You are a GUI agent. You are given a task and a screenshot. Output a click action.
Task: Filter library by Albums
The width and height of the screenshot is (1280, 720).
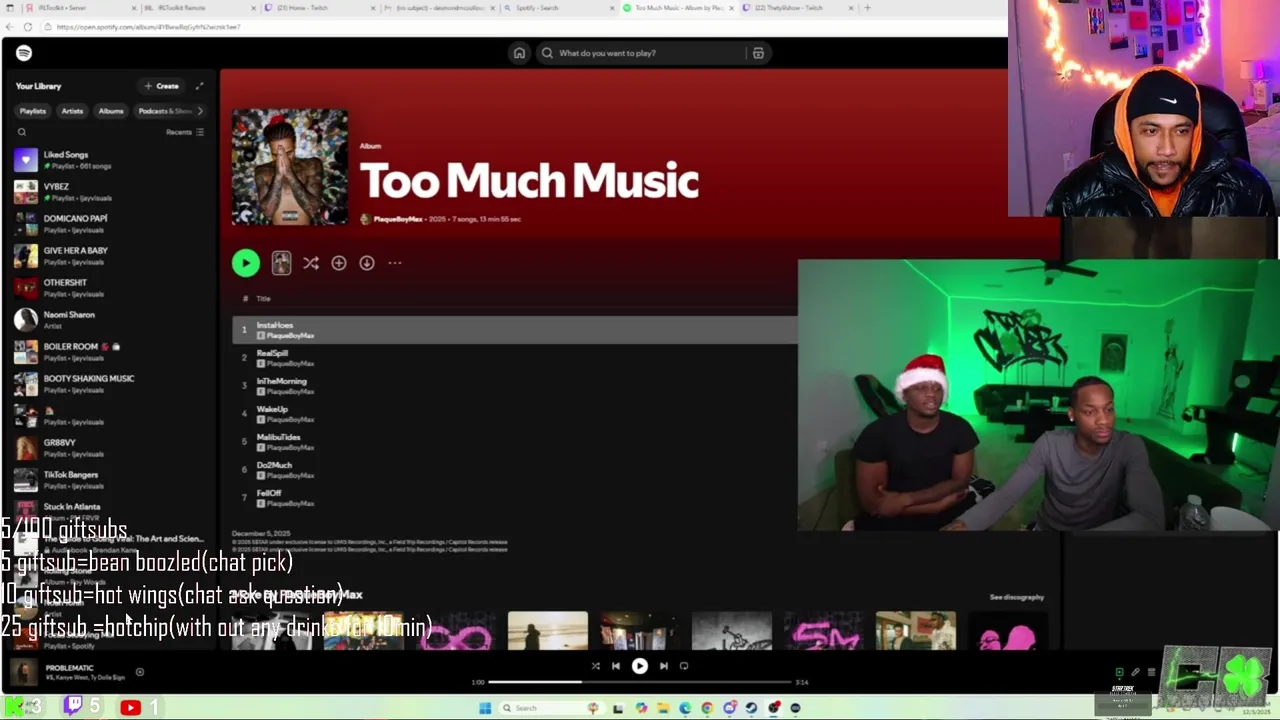point(111,111)
